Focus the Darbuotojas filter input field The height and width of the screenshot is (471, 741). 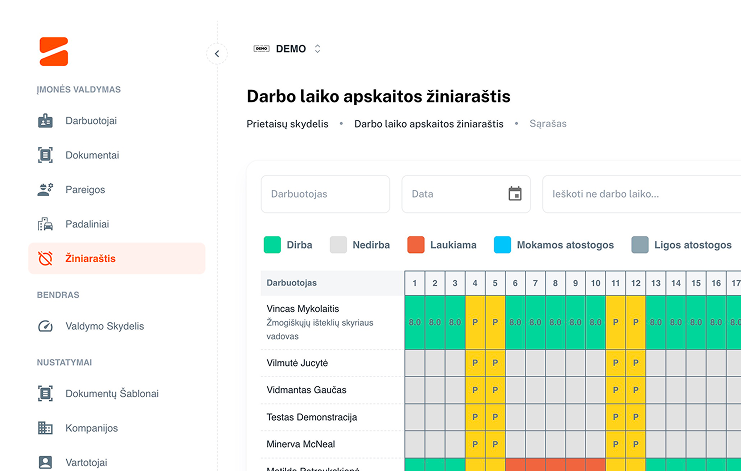coord(325,194)
